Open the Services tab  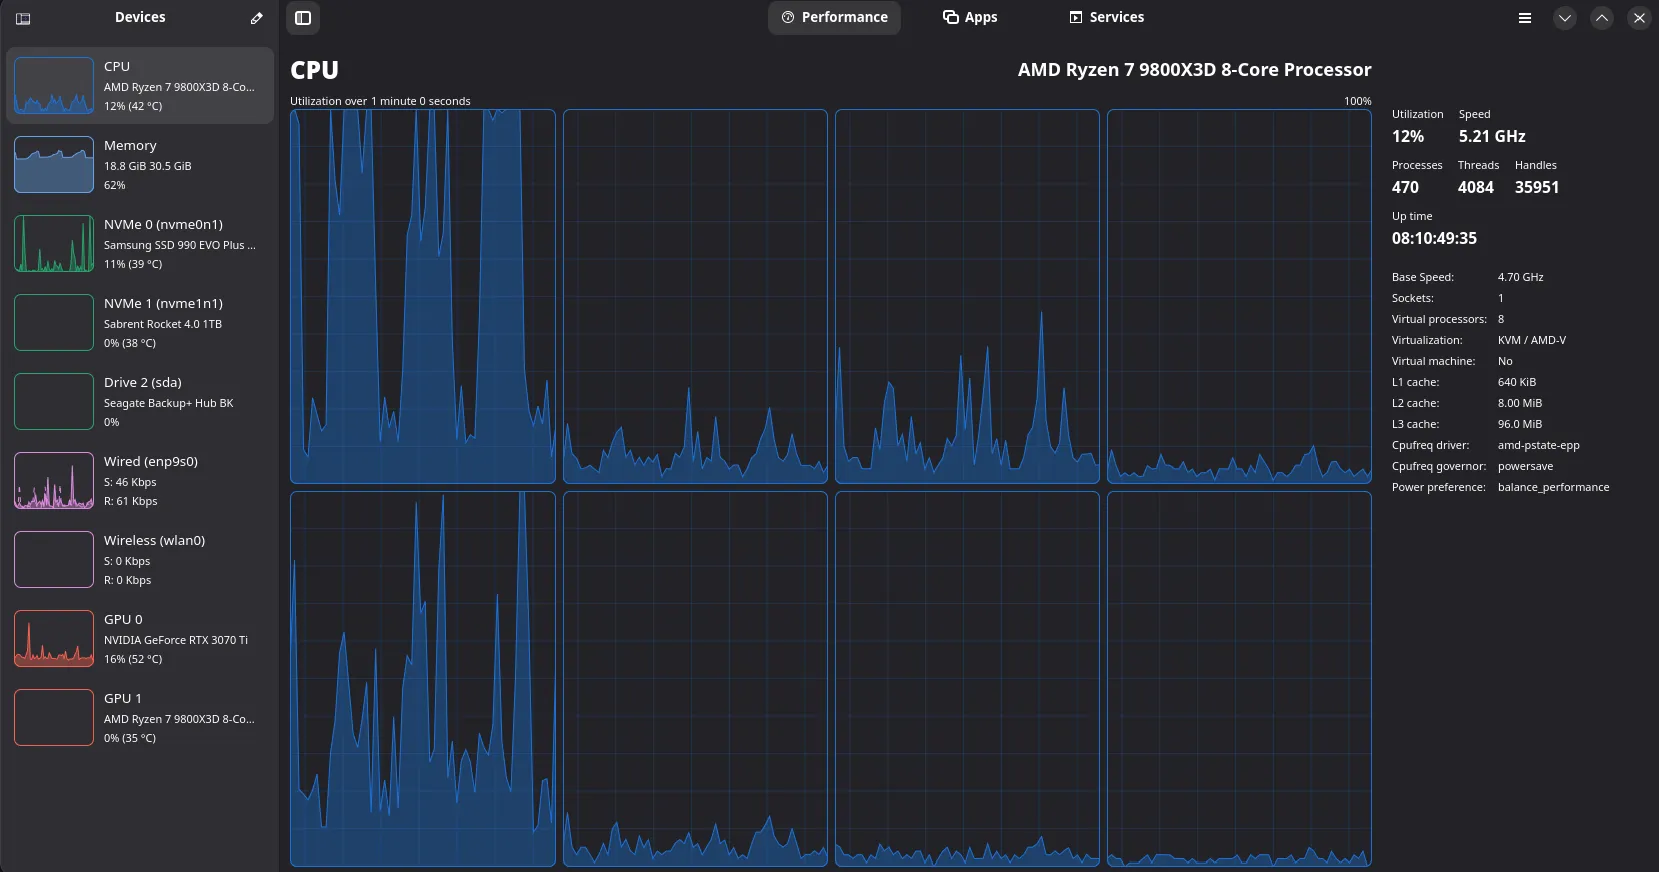click(1106, 17)
